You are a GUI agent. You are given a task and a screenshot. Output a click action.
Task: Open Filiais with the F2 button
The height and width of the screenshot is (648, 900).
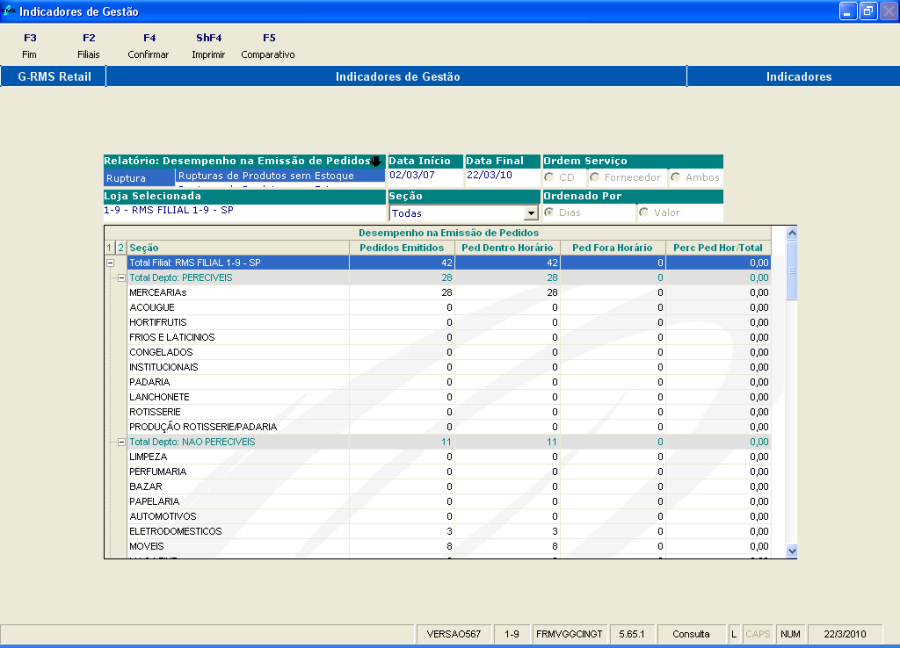coord(88,46)
